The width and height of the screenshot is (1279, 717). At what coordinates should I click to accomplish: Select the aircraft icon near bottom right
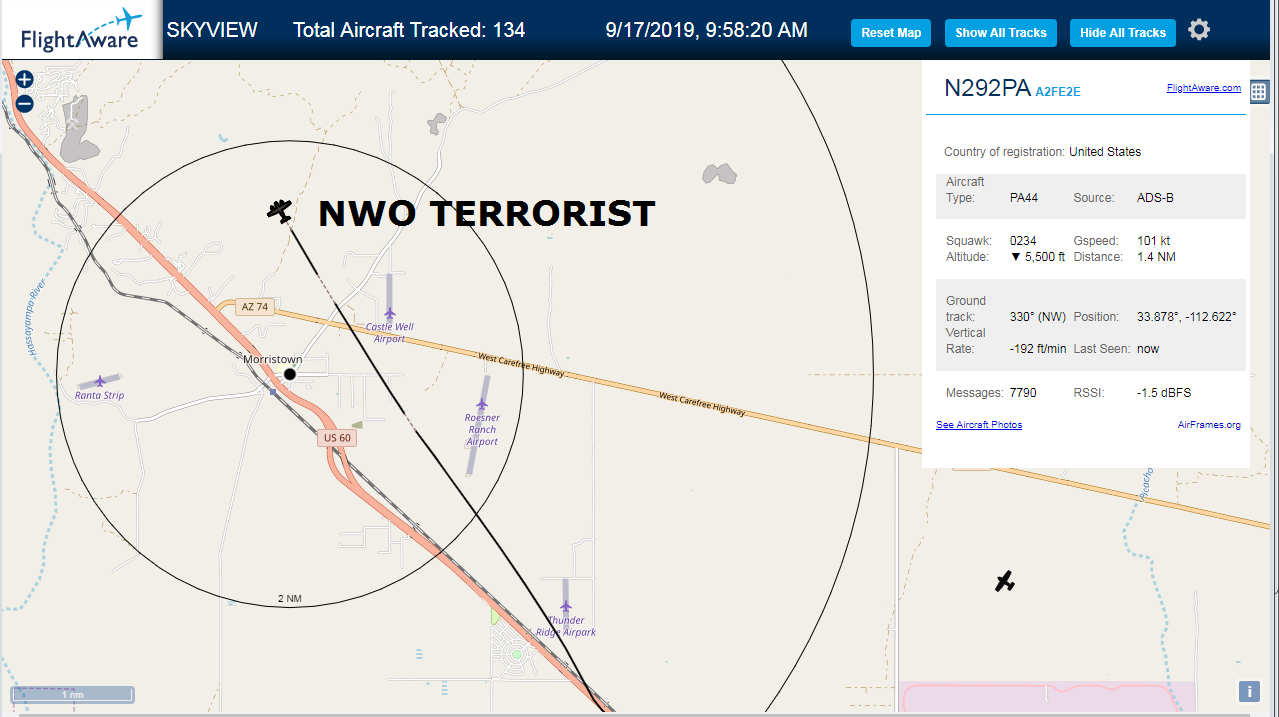coord(1005,581)
